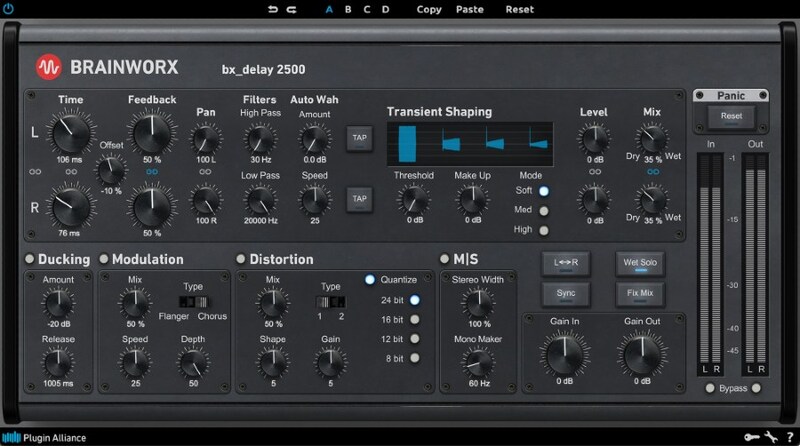Image resolution: width=800 pixels, height=446 pixels.
Task: Set Transient Shaping mode to High
Action: [x=544, y=229]
